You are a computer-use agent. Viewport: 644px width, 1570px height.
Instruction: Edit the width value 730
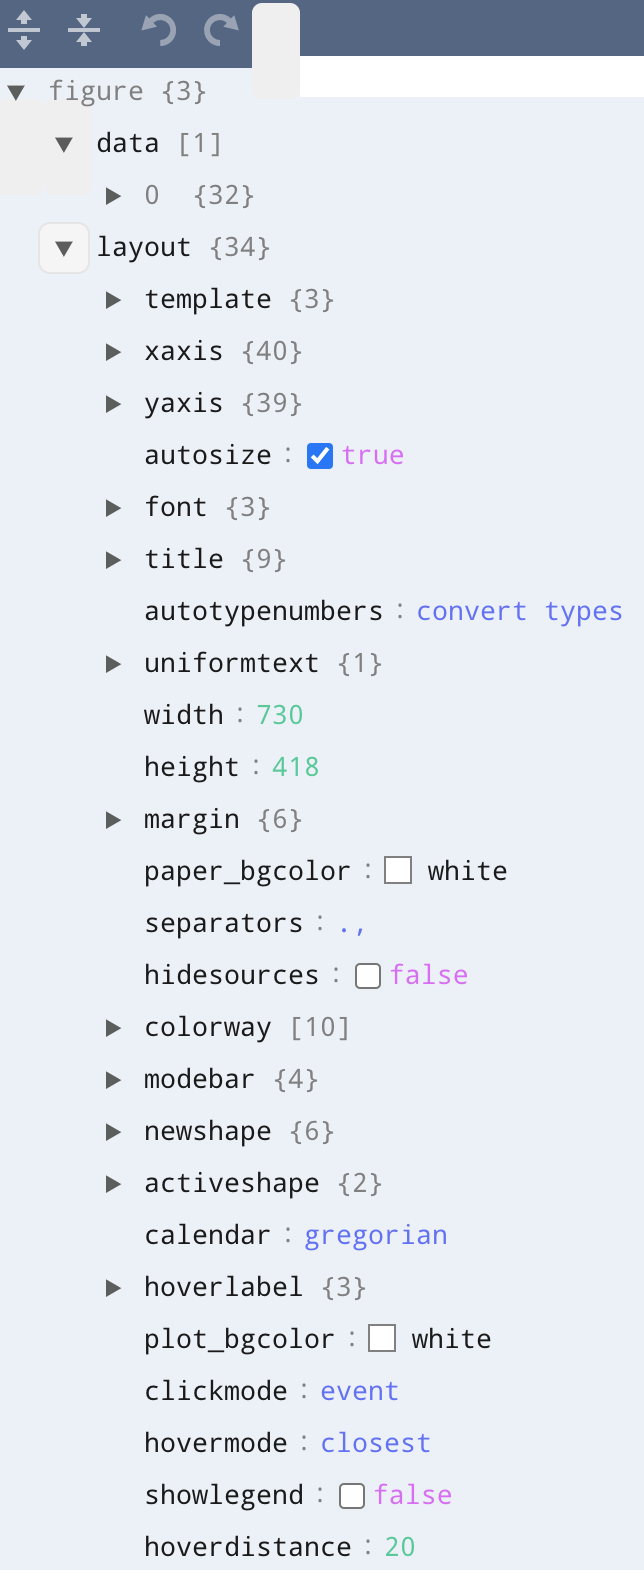[x=280, y=715]
